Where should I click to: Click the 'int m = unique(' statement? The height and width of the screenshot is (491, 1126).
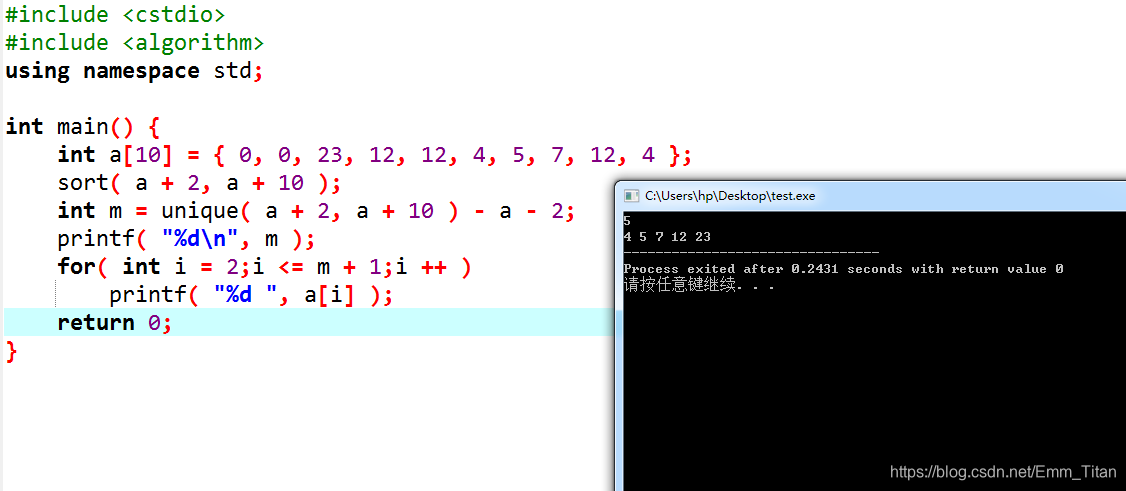point(316,211)
